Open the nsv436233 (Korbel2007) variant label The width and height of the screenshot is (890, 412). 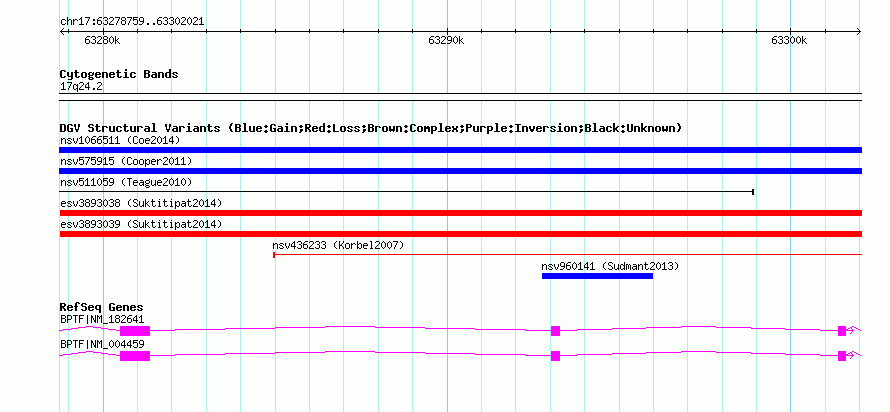338,245
